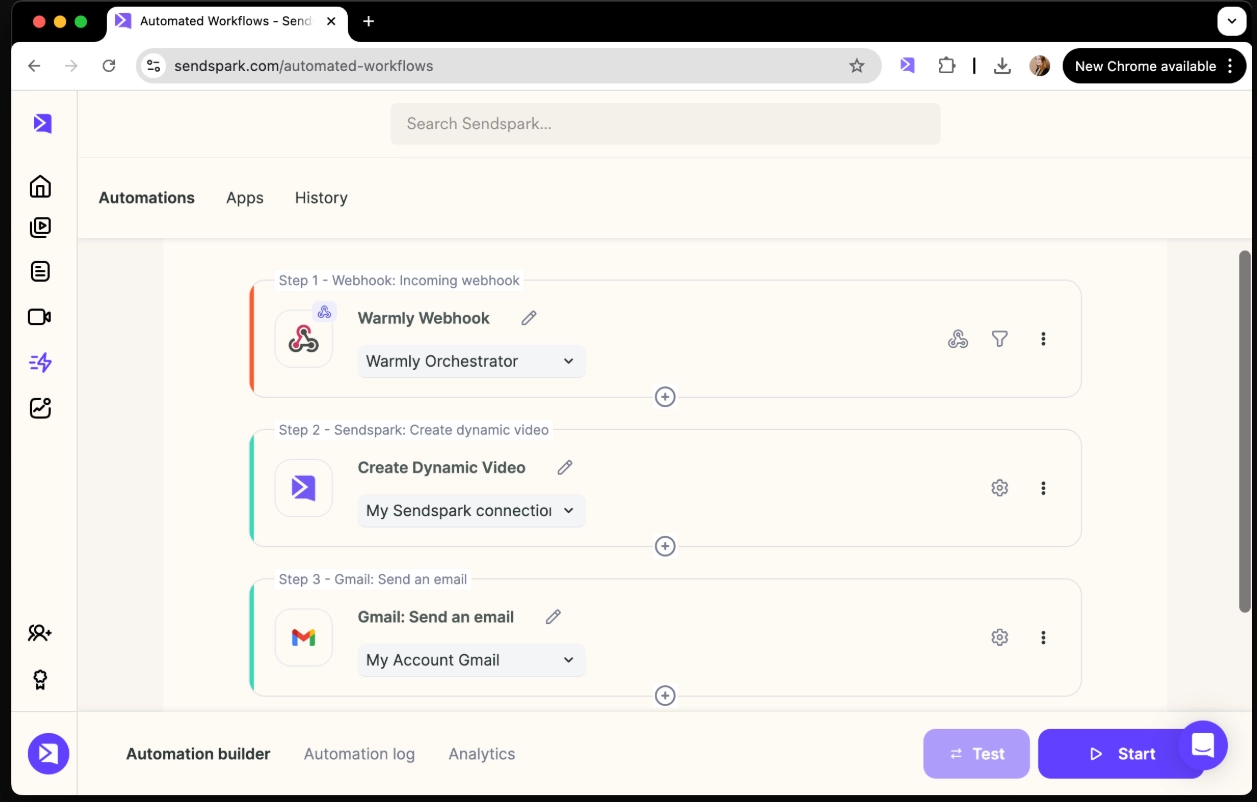Expand the My Sendspark connection dropdown
Viewport: 1257px width, 802px height.
[x=472, y=510]
